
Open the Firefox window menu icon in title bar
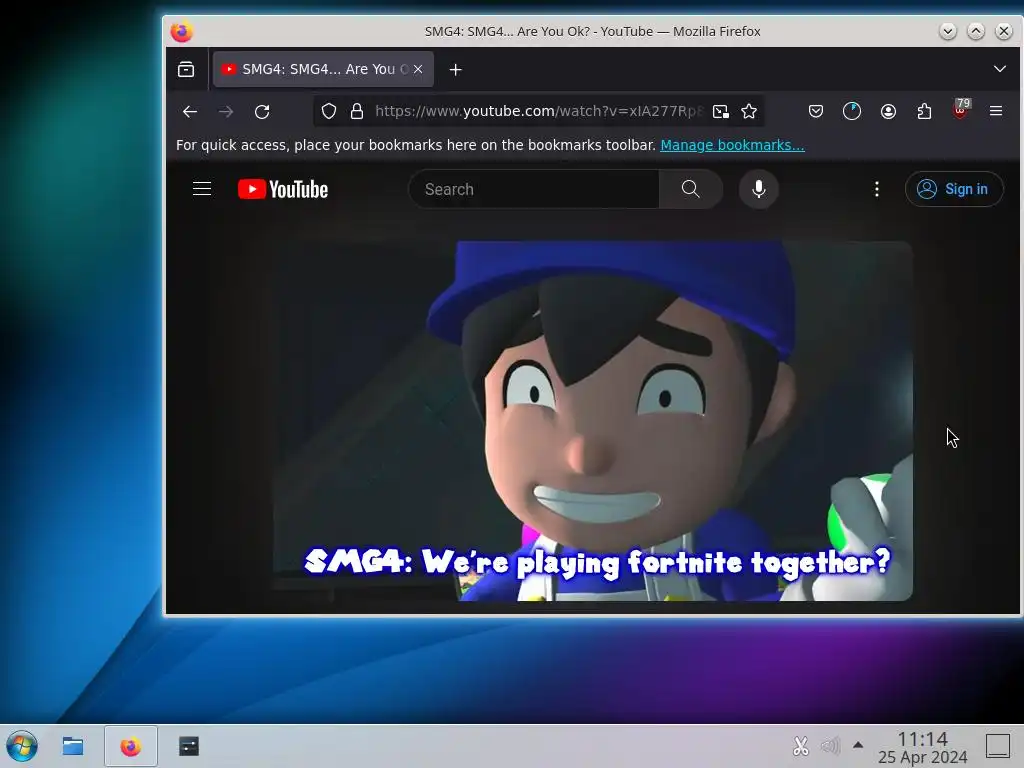pyautogui.click(x=182, y=31)
